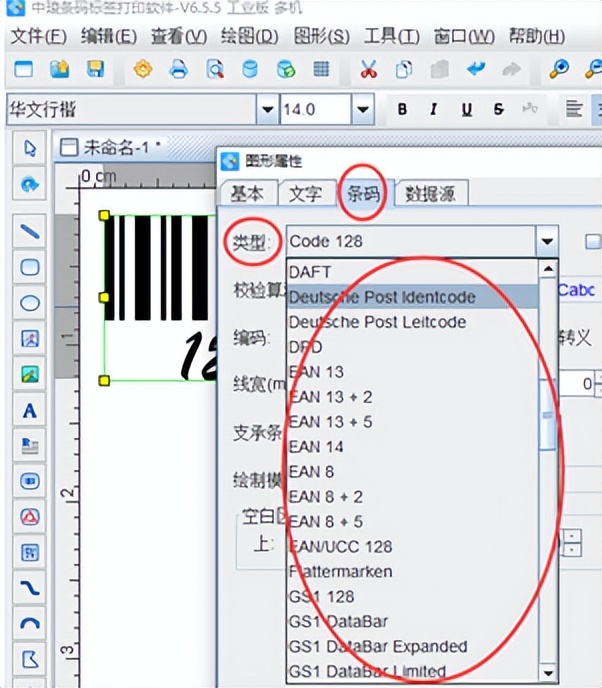Click dropdown list scroll down arrow
602x688 pixels.
(x=548, y=673)
